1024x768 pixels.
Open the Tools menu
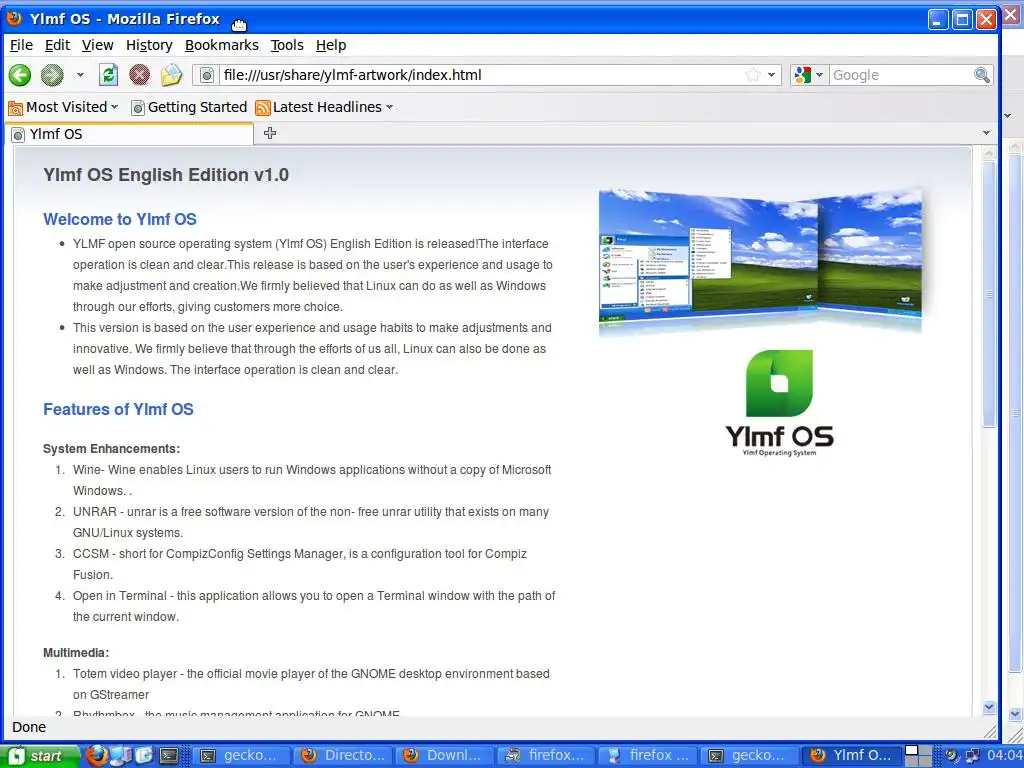coord(287,45)
